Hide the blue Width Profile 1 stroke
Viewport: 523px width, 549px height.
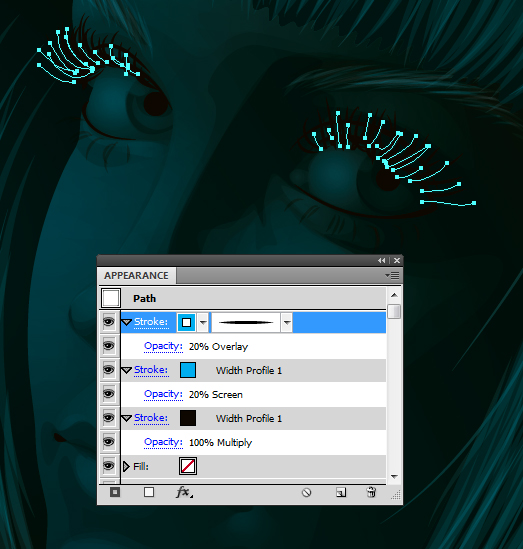point(109,370)
